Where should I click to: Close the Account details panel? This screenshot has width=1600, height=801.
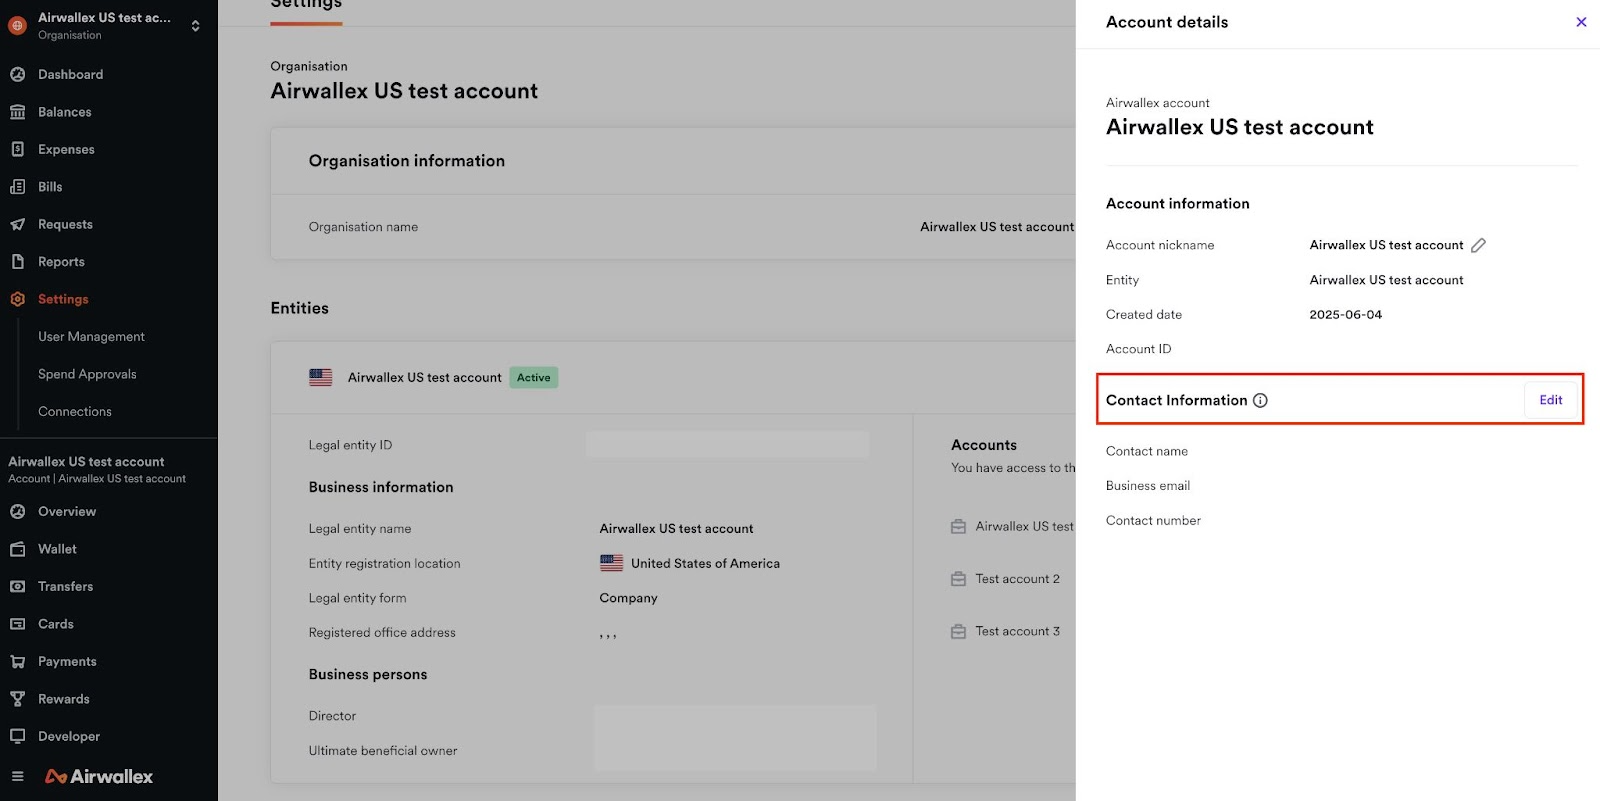(1581, 22)
